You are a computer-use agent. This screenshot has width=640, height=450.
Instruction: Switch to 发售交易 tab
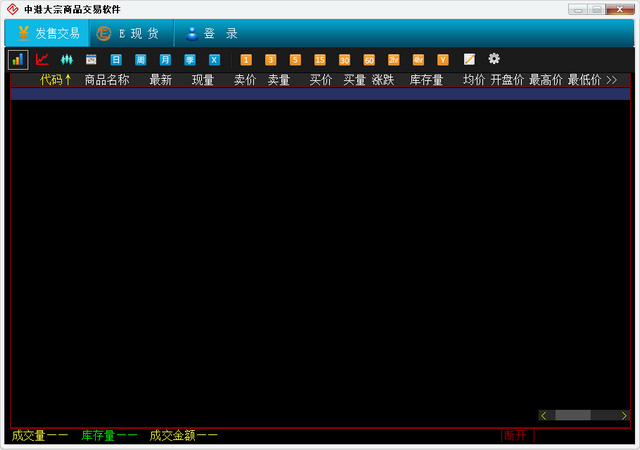pos(47,33)
